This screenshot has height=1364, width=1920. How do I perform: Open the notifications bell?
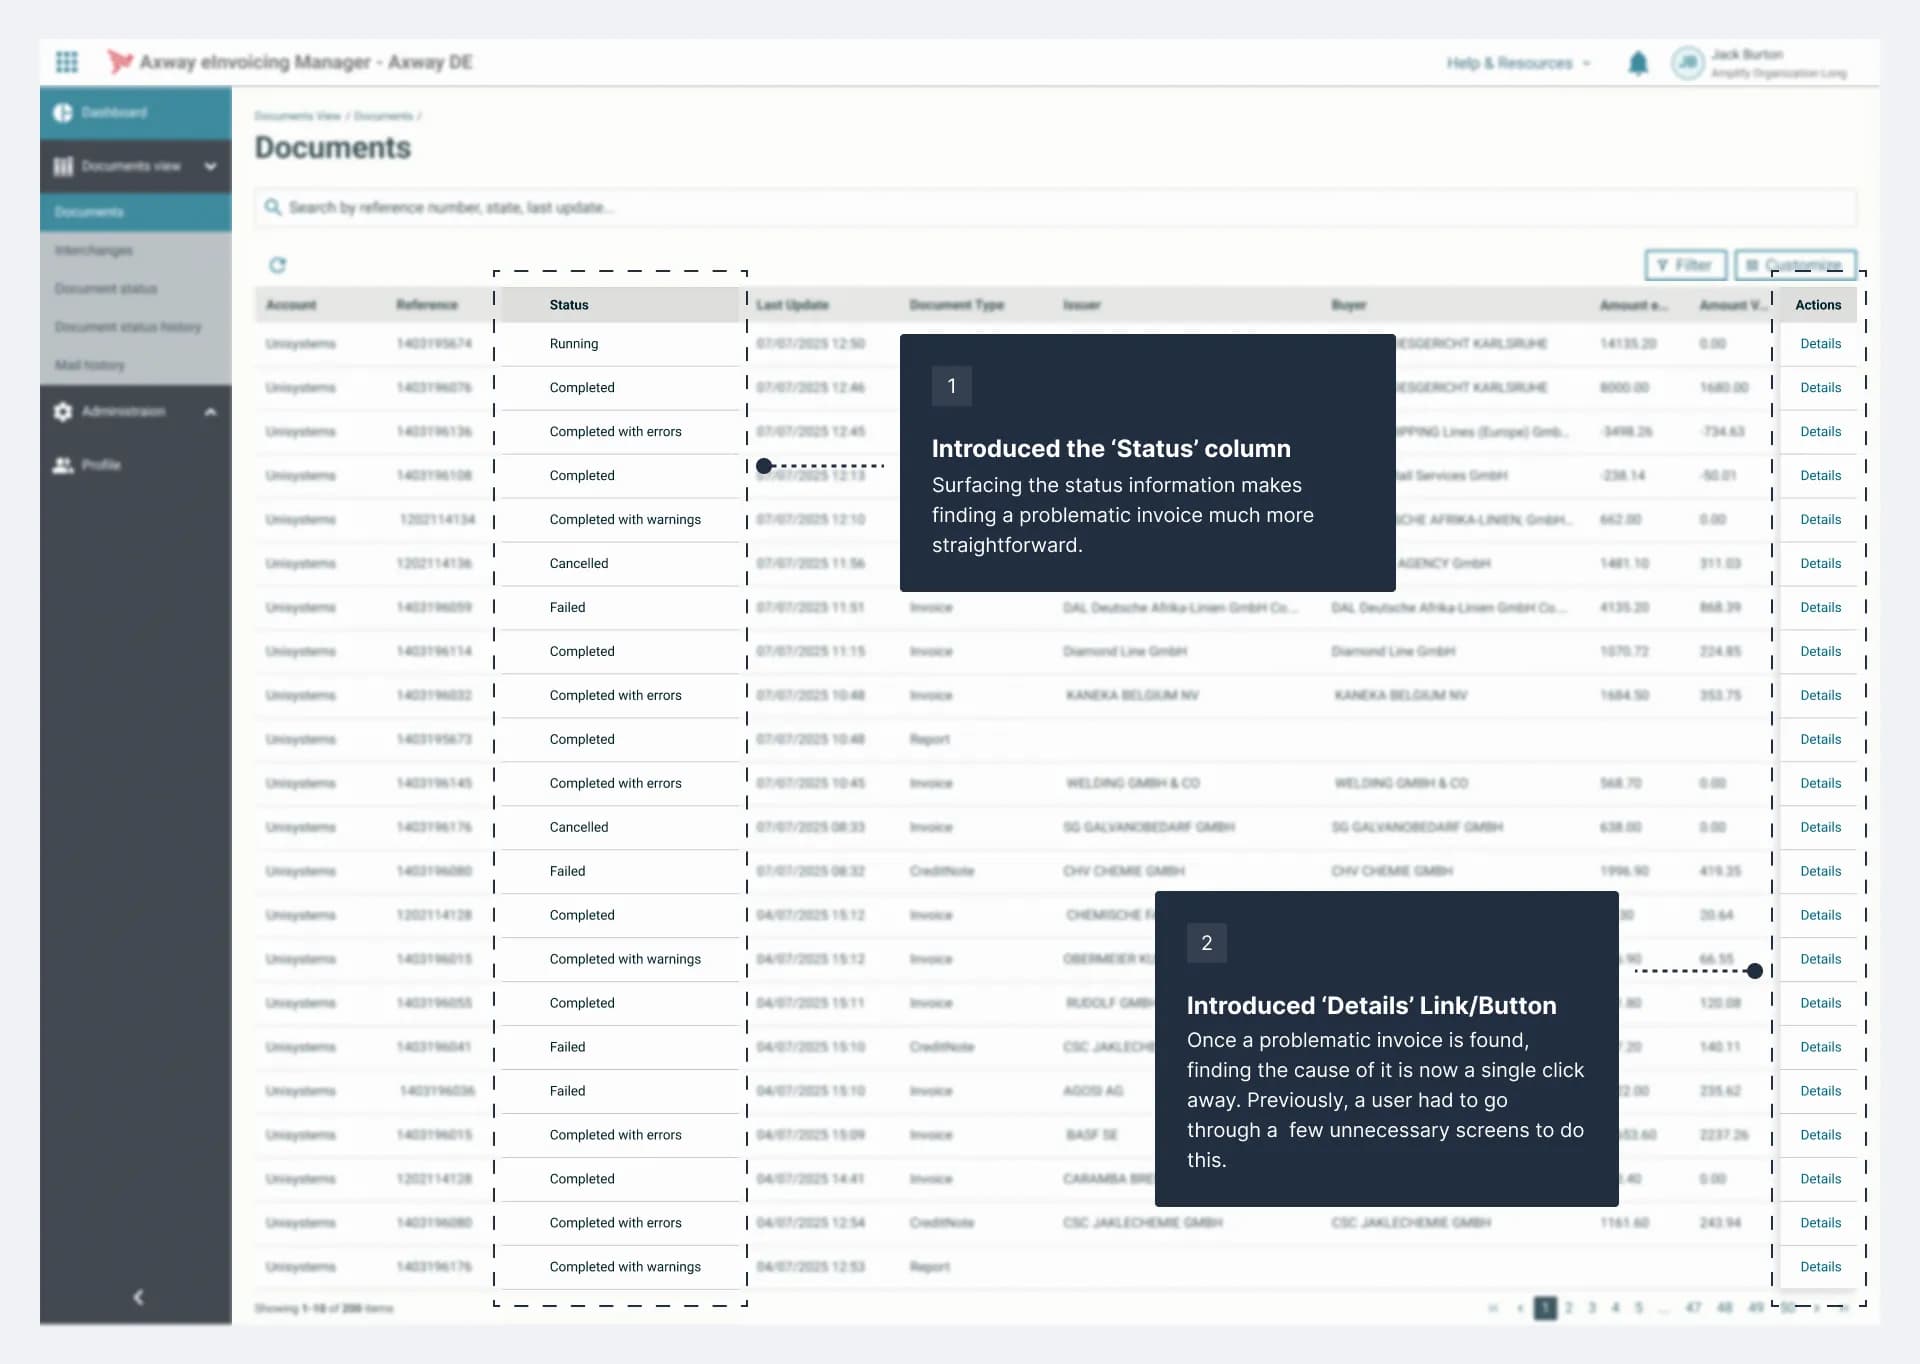[1638, 64]
